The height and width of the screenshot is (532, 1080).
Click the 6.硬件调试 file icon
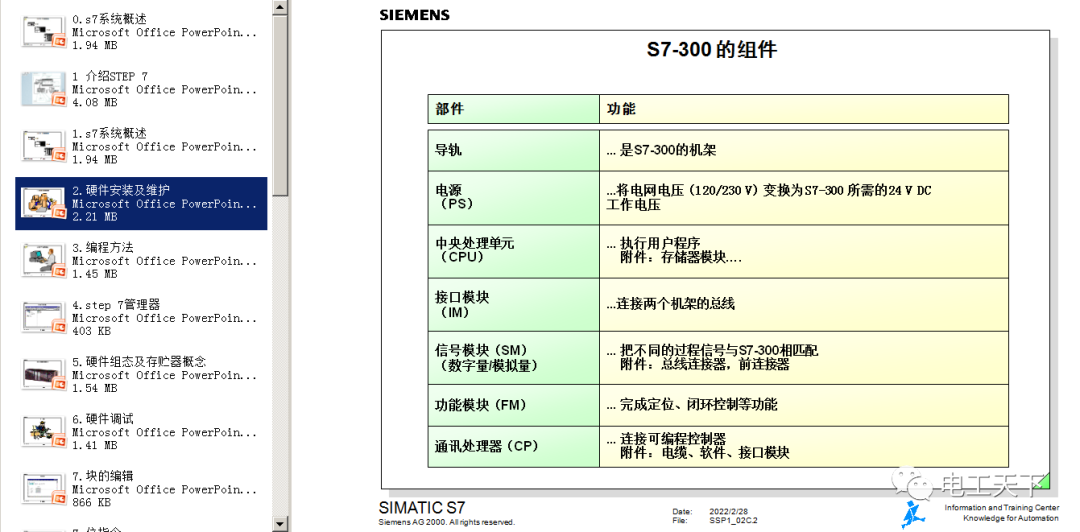point(43,433)
